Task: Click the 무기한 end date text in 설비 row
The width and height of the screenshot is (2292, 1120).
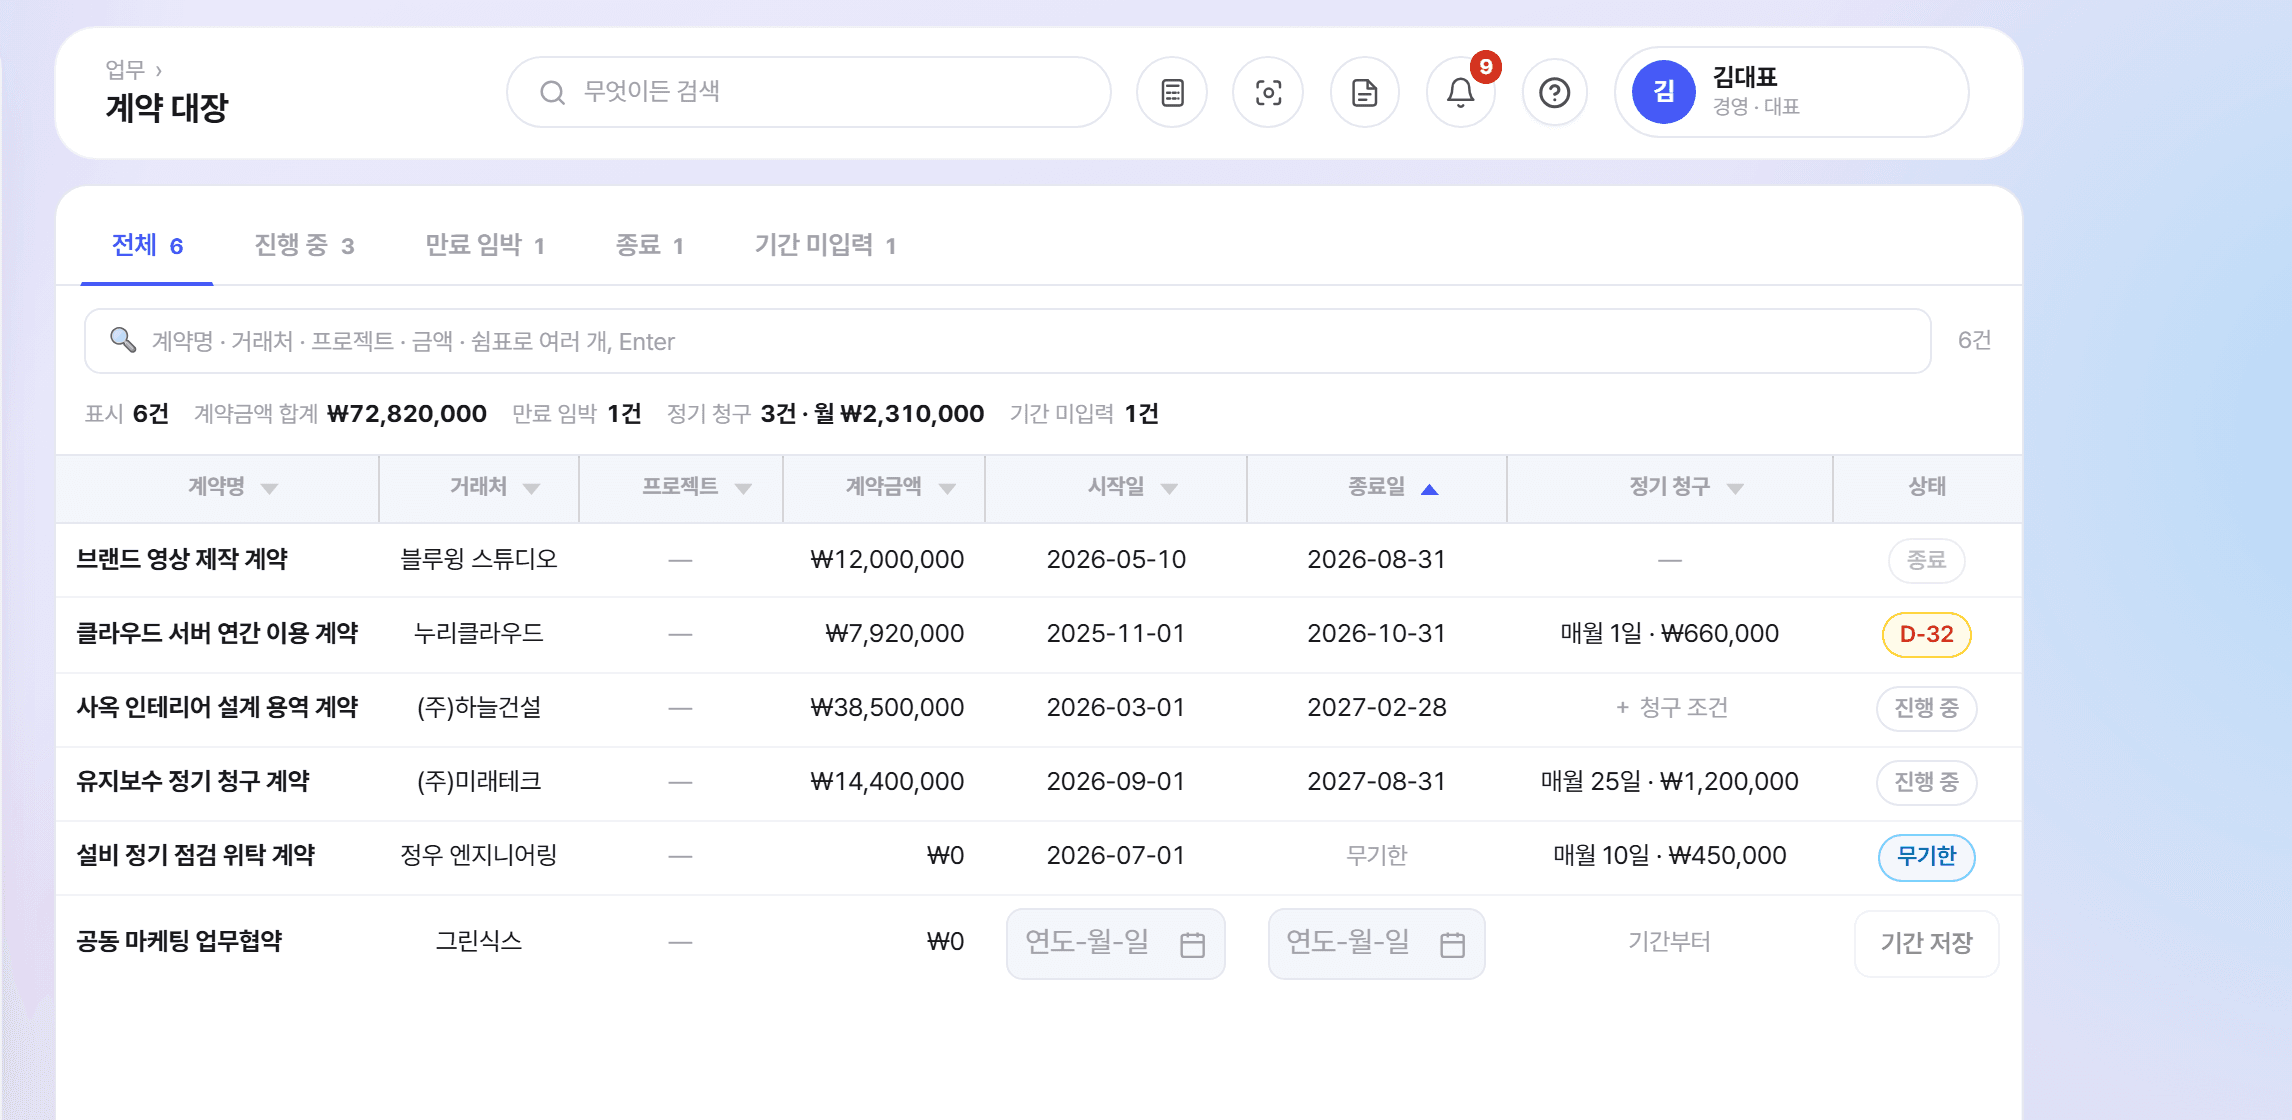Action: (1376, 856)
